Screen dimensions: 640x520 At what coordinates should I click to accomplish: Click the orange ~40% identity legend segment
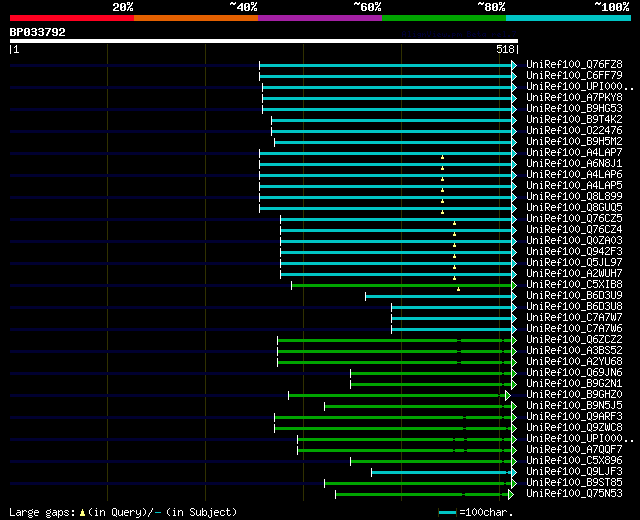[196, 18]
